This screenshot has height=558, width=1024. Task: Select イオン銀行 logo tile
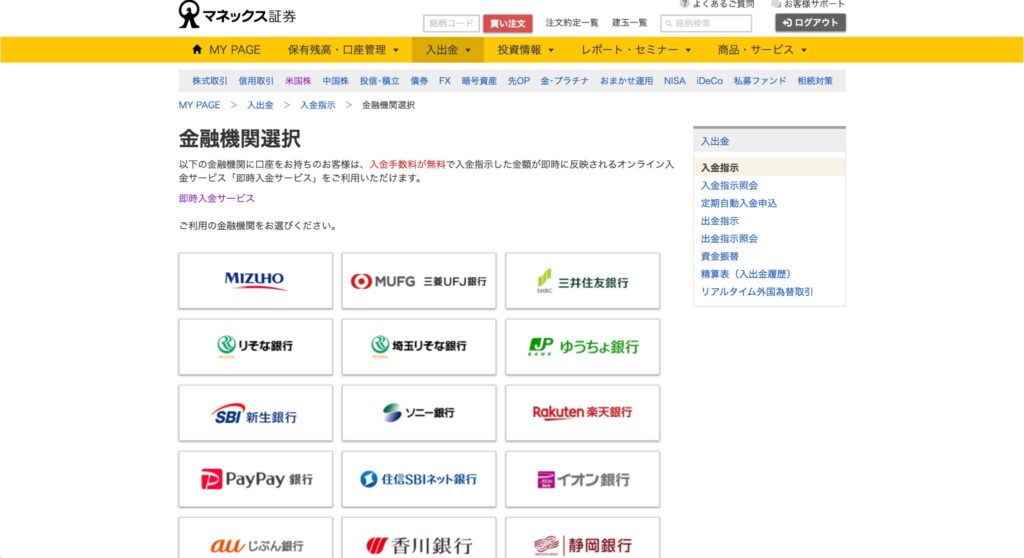coord(582,479)
